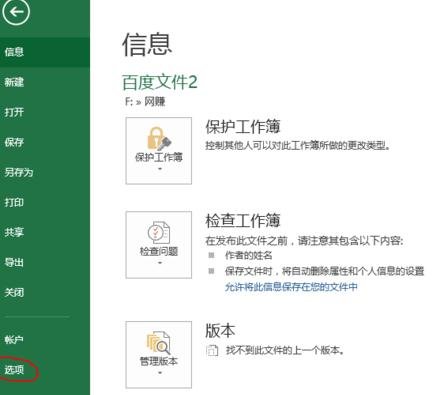This screenshot has height=395, width=437.
Task: Click the file path F: » 网赚
Action: (145, 101)
